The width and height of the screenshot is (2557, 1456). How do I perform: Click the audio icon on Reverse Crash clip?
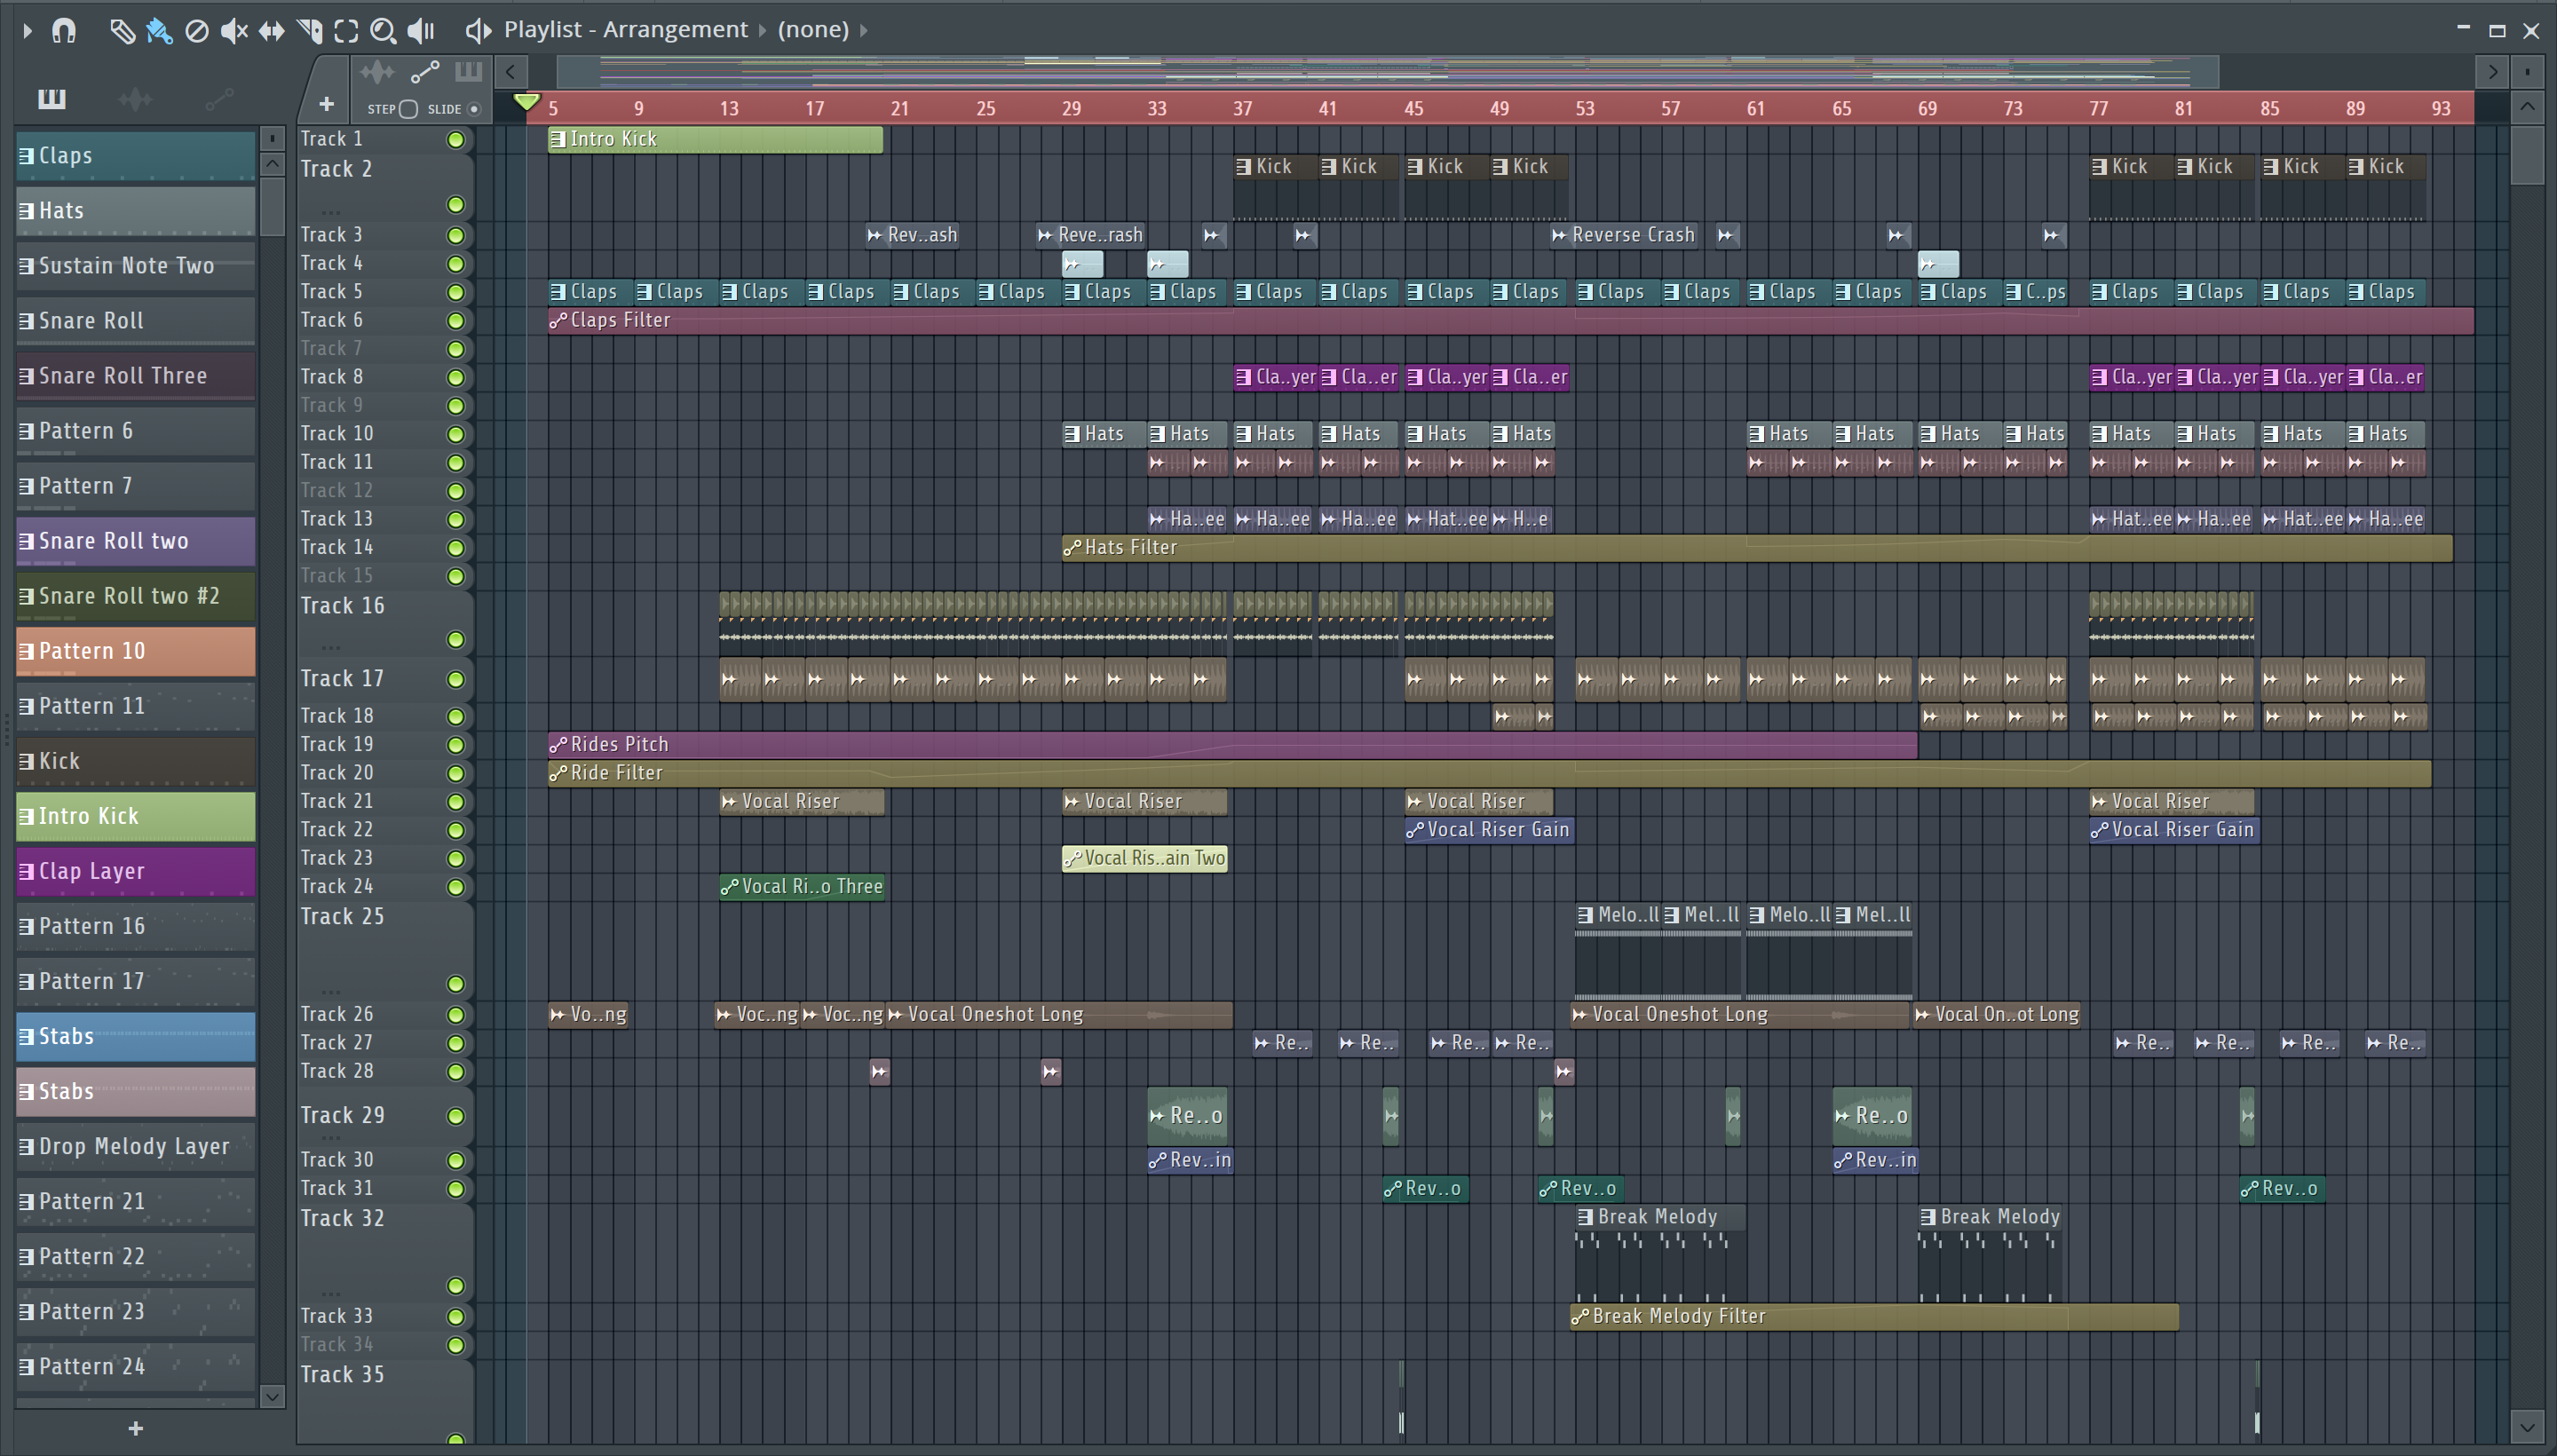pos(1559,235)
